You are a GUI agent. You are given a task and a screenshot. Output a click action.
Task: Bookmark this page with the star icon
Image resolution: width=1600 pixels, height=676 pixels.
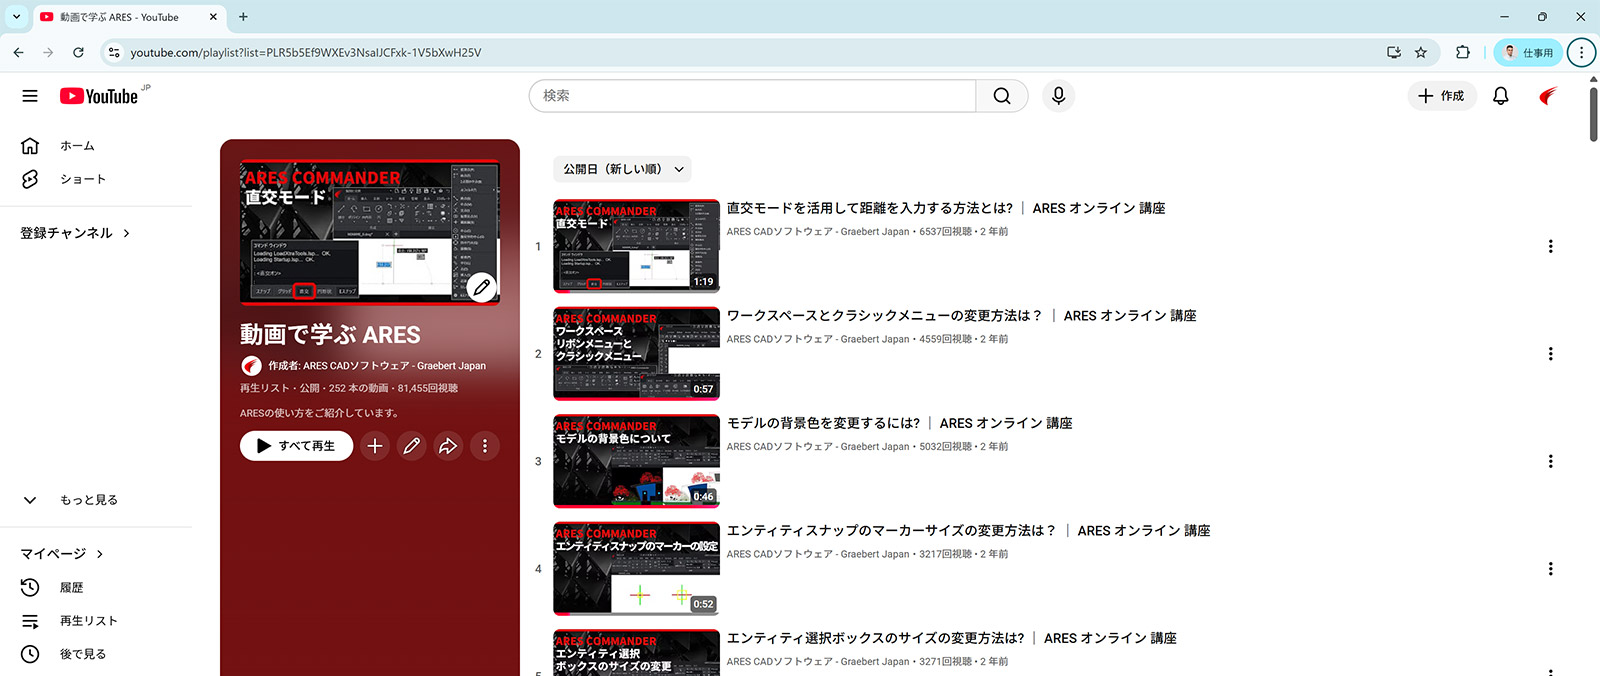pos(1421,53)
